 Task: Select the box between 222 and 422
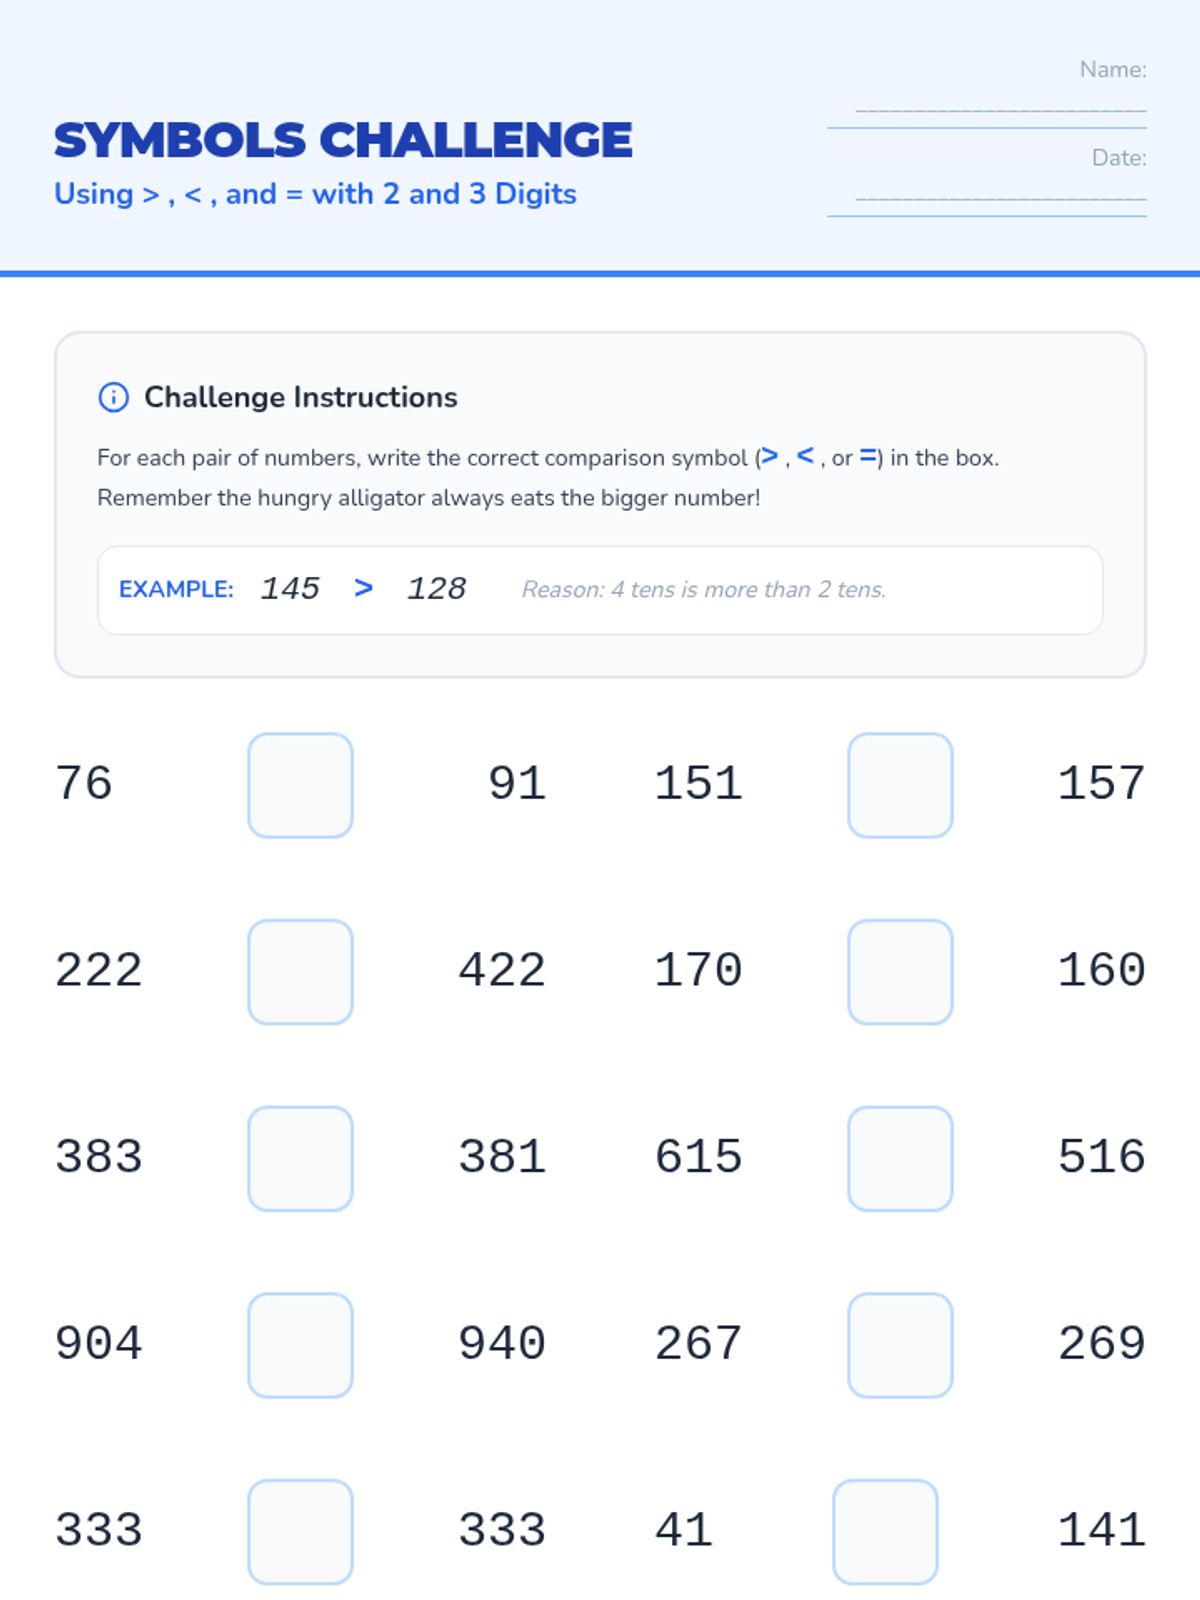tap(300, 972)
